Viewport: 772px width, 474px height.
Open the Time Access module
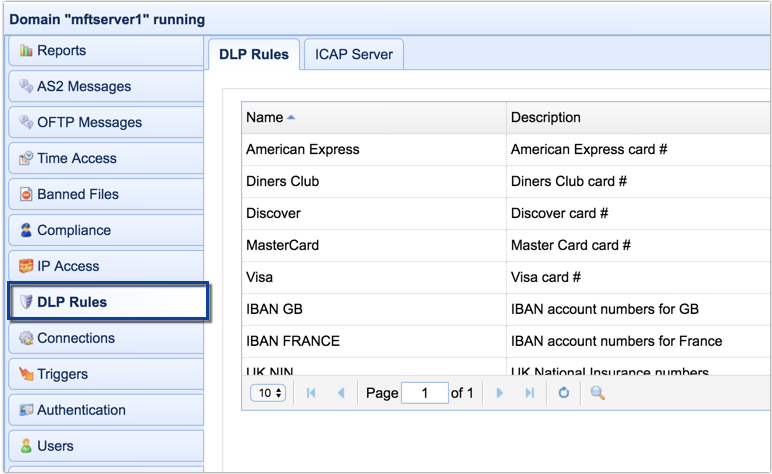click(106, 158)
